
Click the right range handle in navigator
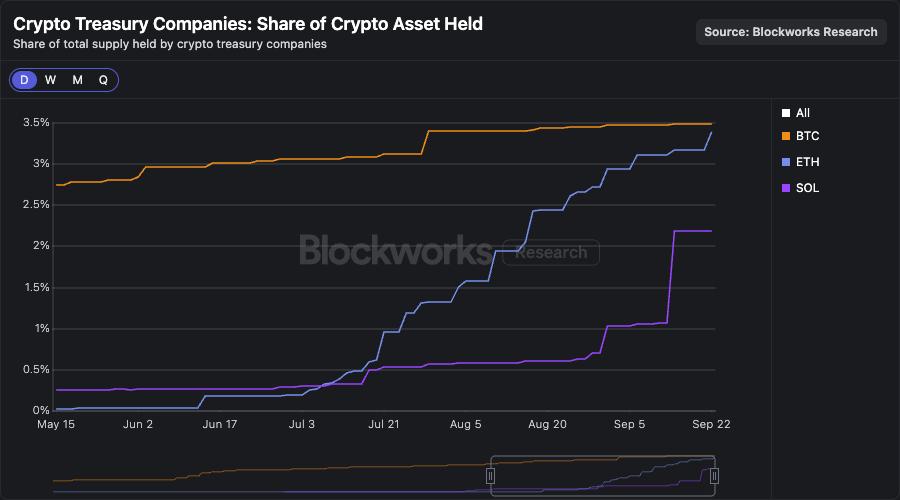(714, 476)
